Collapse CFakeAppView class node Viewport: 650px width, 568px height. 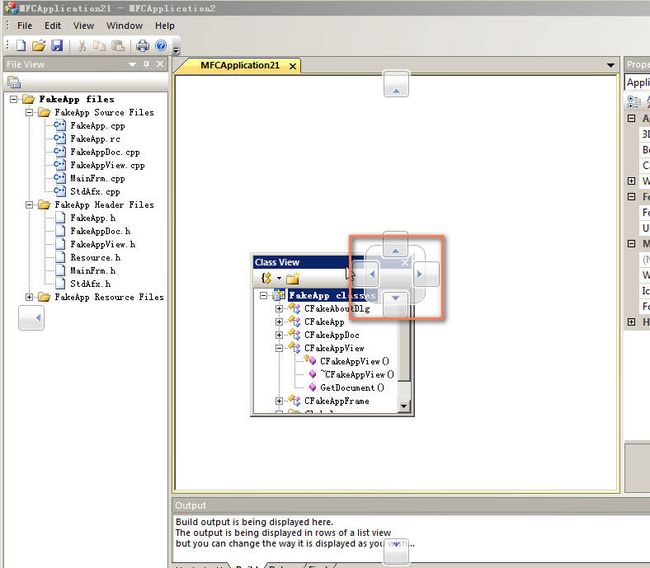point(279,348)
